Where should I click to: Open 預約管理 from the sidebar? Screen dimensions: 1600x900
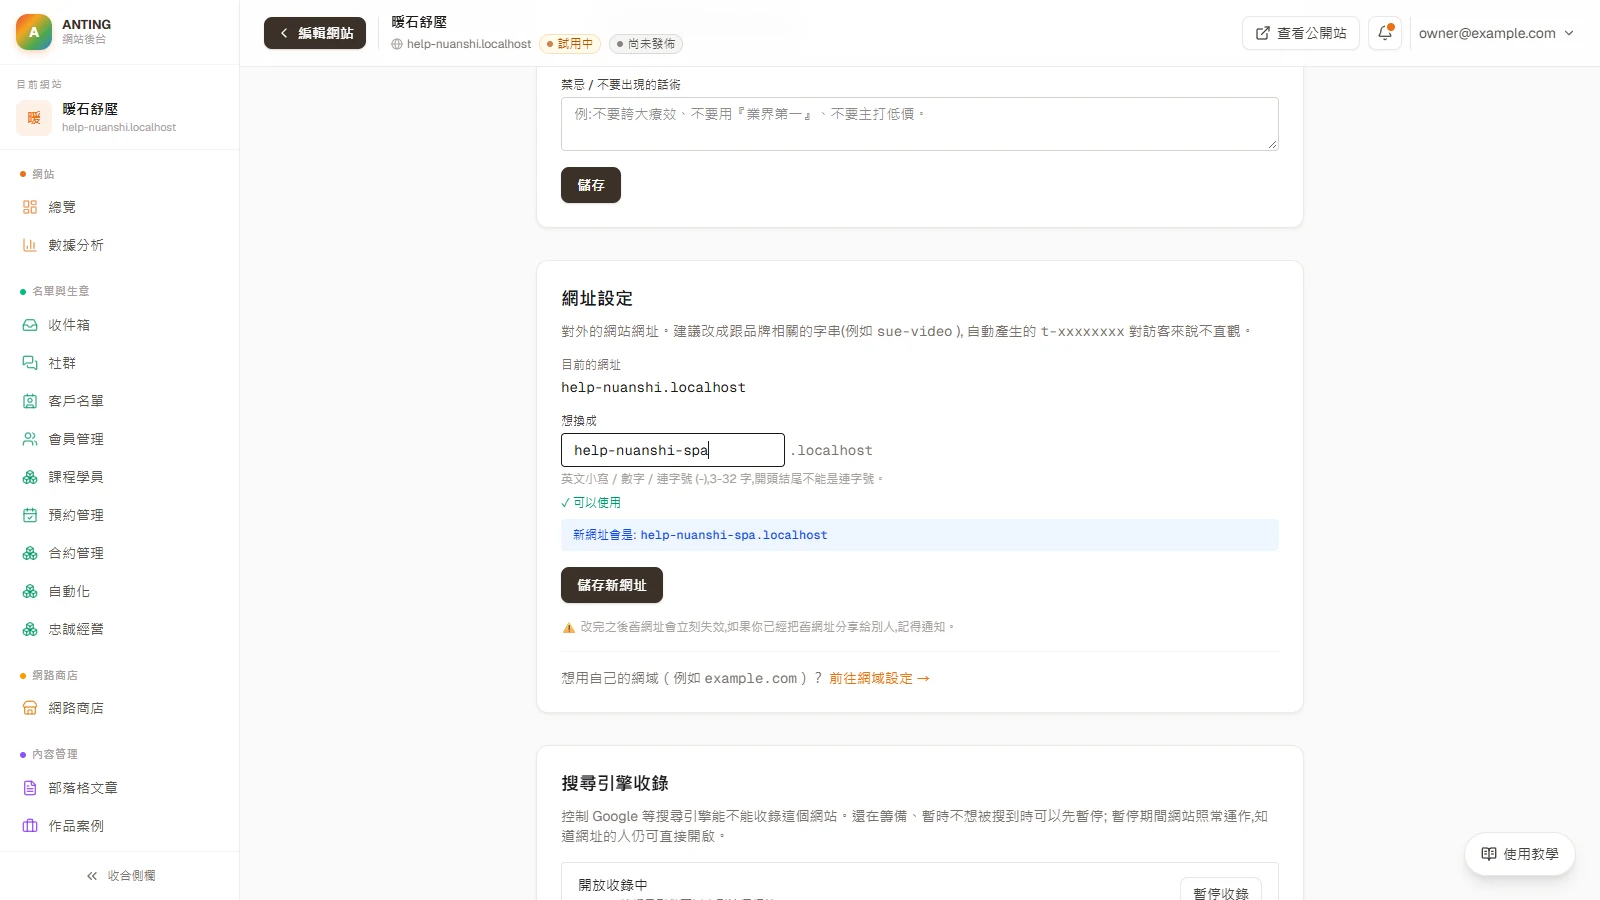point(120,515)
